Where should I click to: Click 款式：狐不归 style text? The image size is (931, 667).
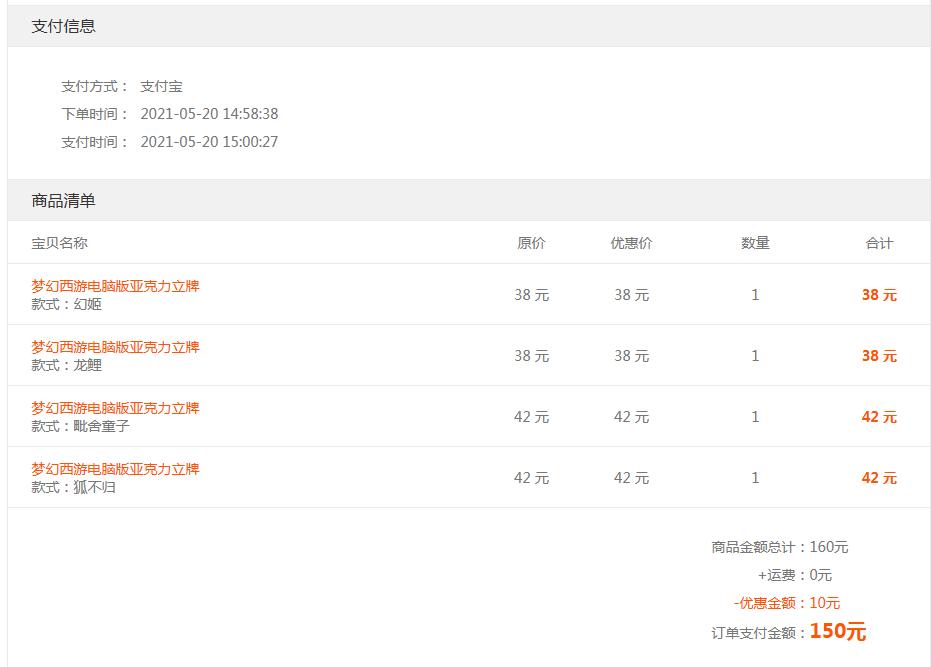point(74,488)
